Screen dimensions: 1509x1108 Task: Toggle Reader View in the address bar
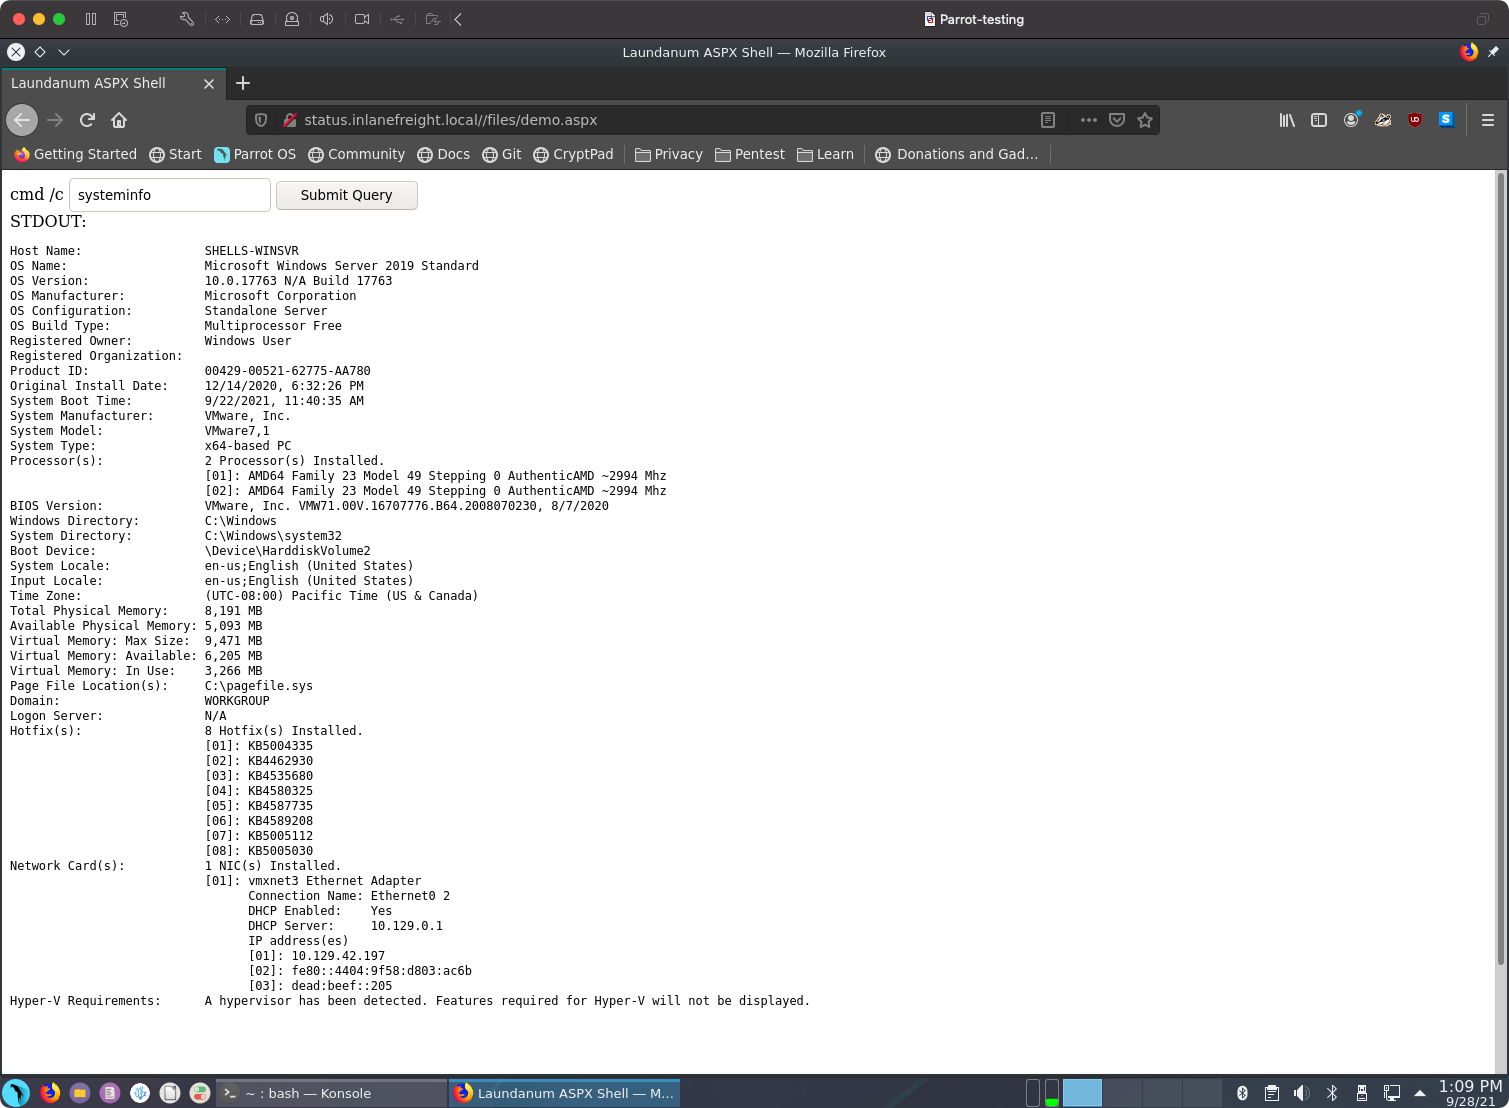[1048, 120]
